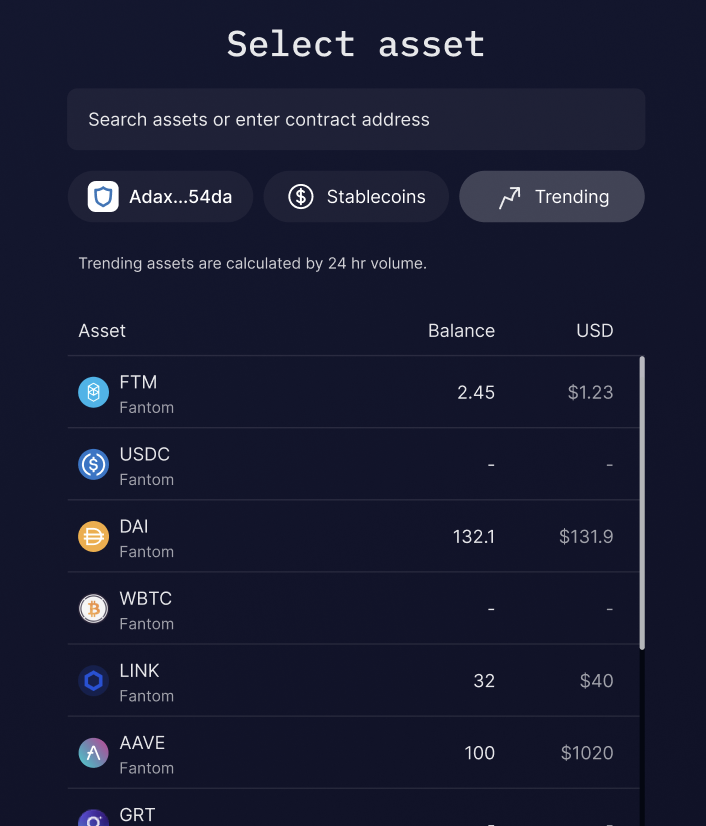Click the trending arrow icon in Trending filter
This screenshot has width=706, height=826.
click(509, 196)
